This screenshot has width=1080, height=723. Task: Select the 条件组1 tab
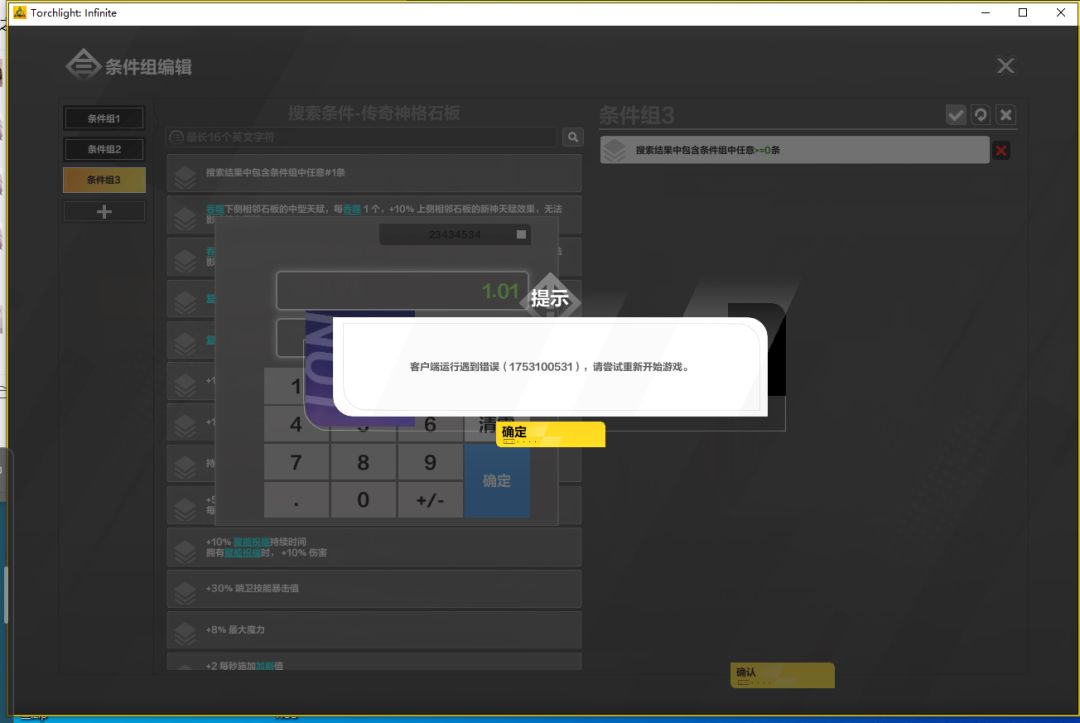(104, 118)
